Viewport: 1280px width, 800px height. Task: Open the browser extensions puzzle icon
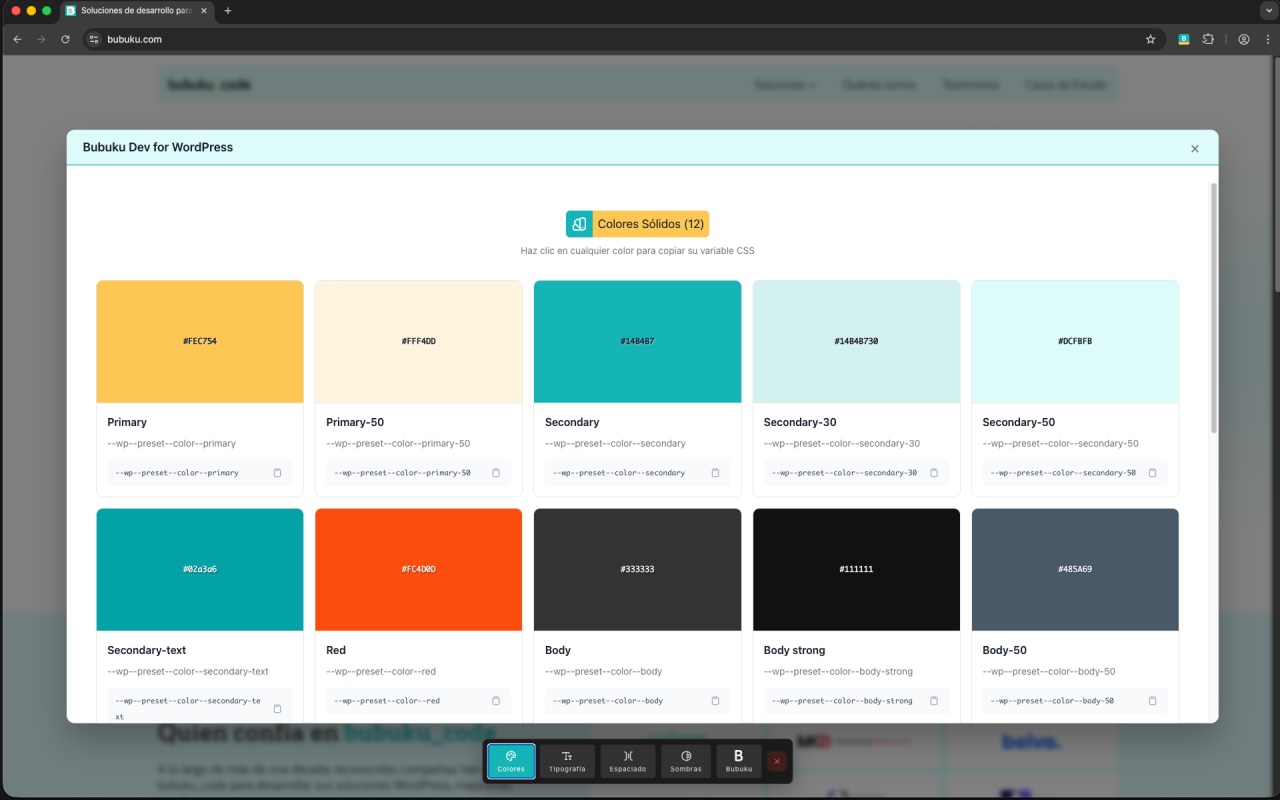point(1208,39)
